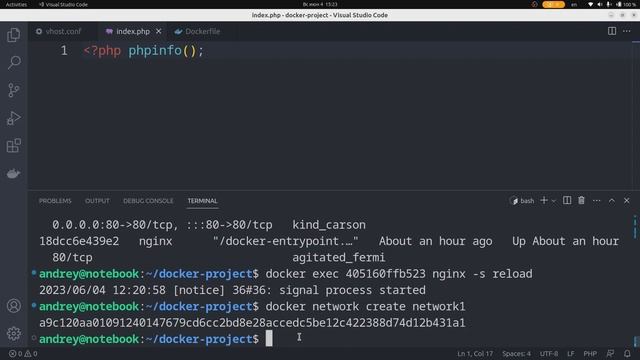
Task: Click the errors and warnings status indicator
Action: [23, 353]
